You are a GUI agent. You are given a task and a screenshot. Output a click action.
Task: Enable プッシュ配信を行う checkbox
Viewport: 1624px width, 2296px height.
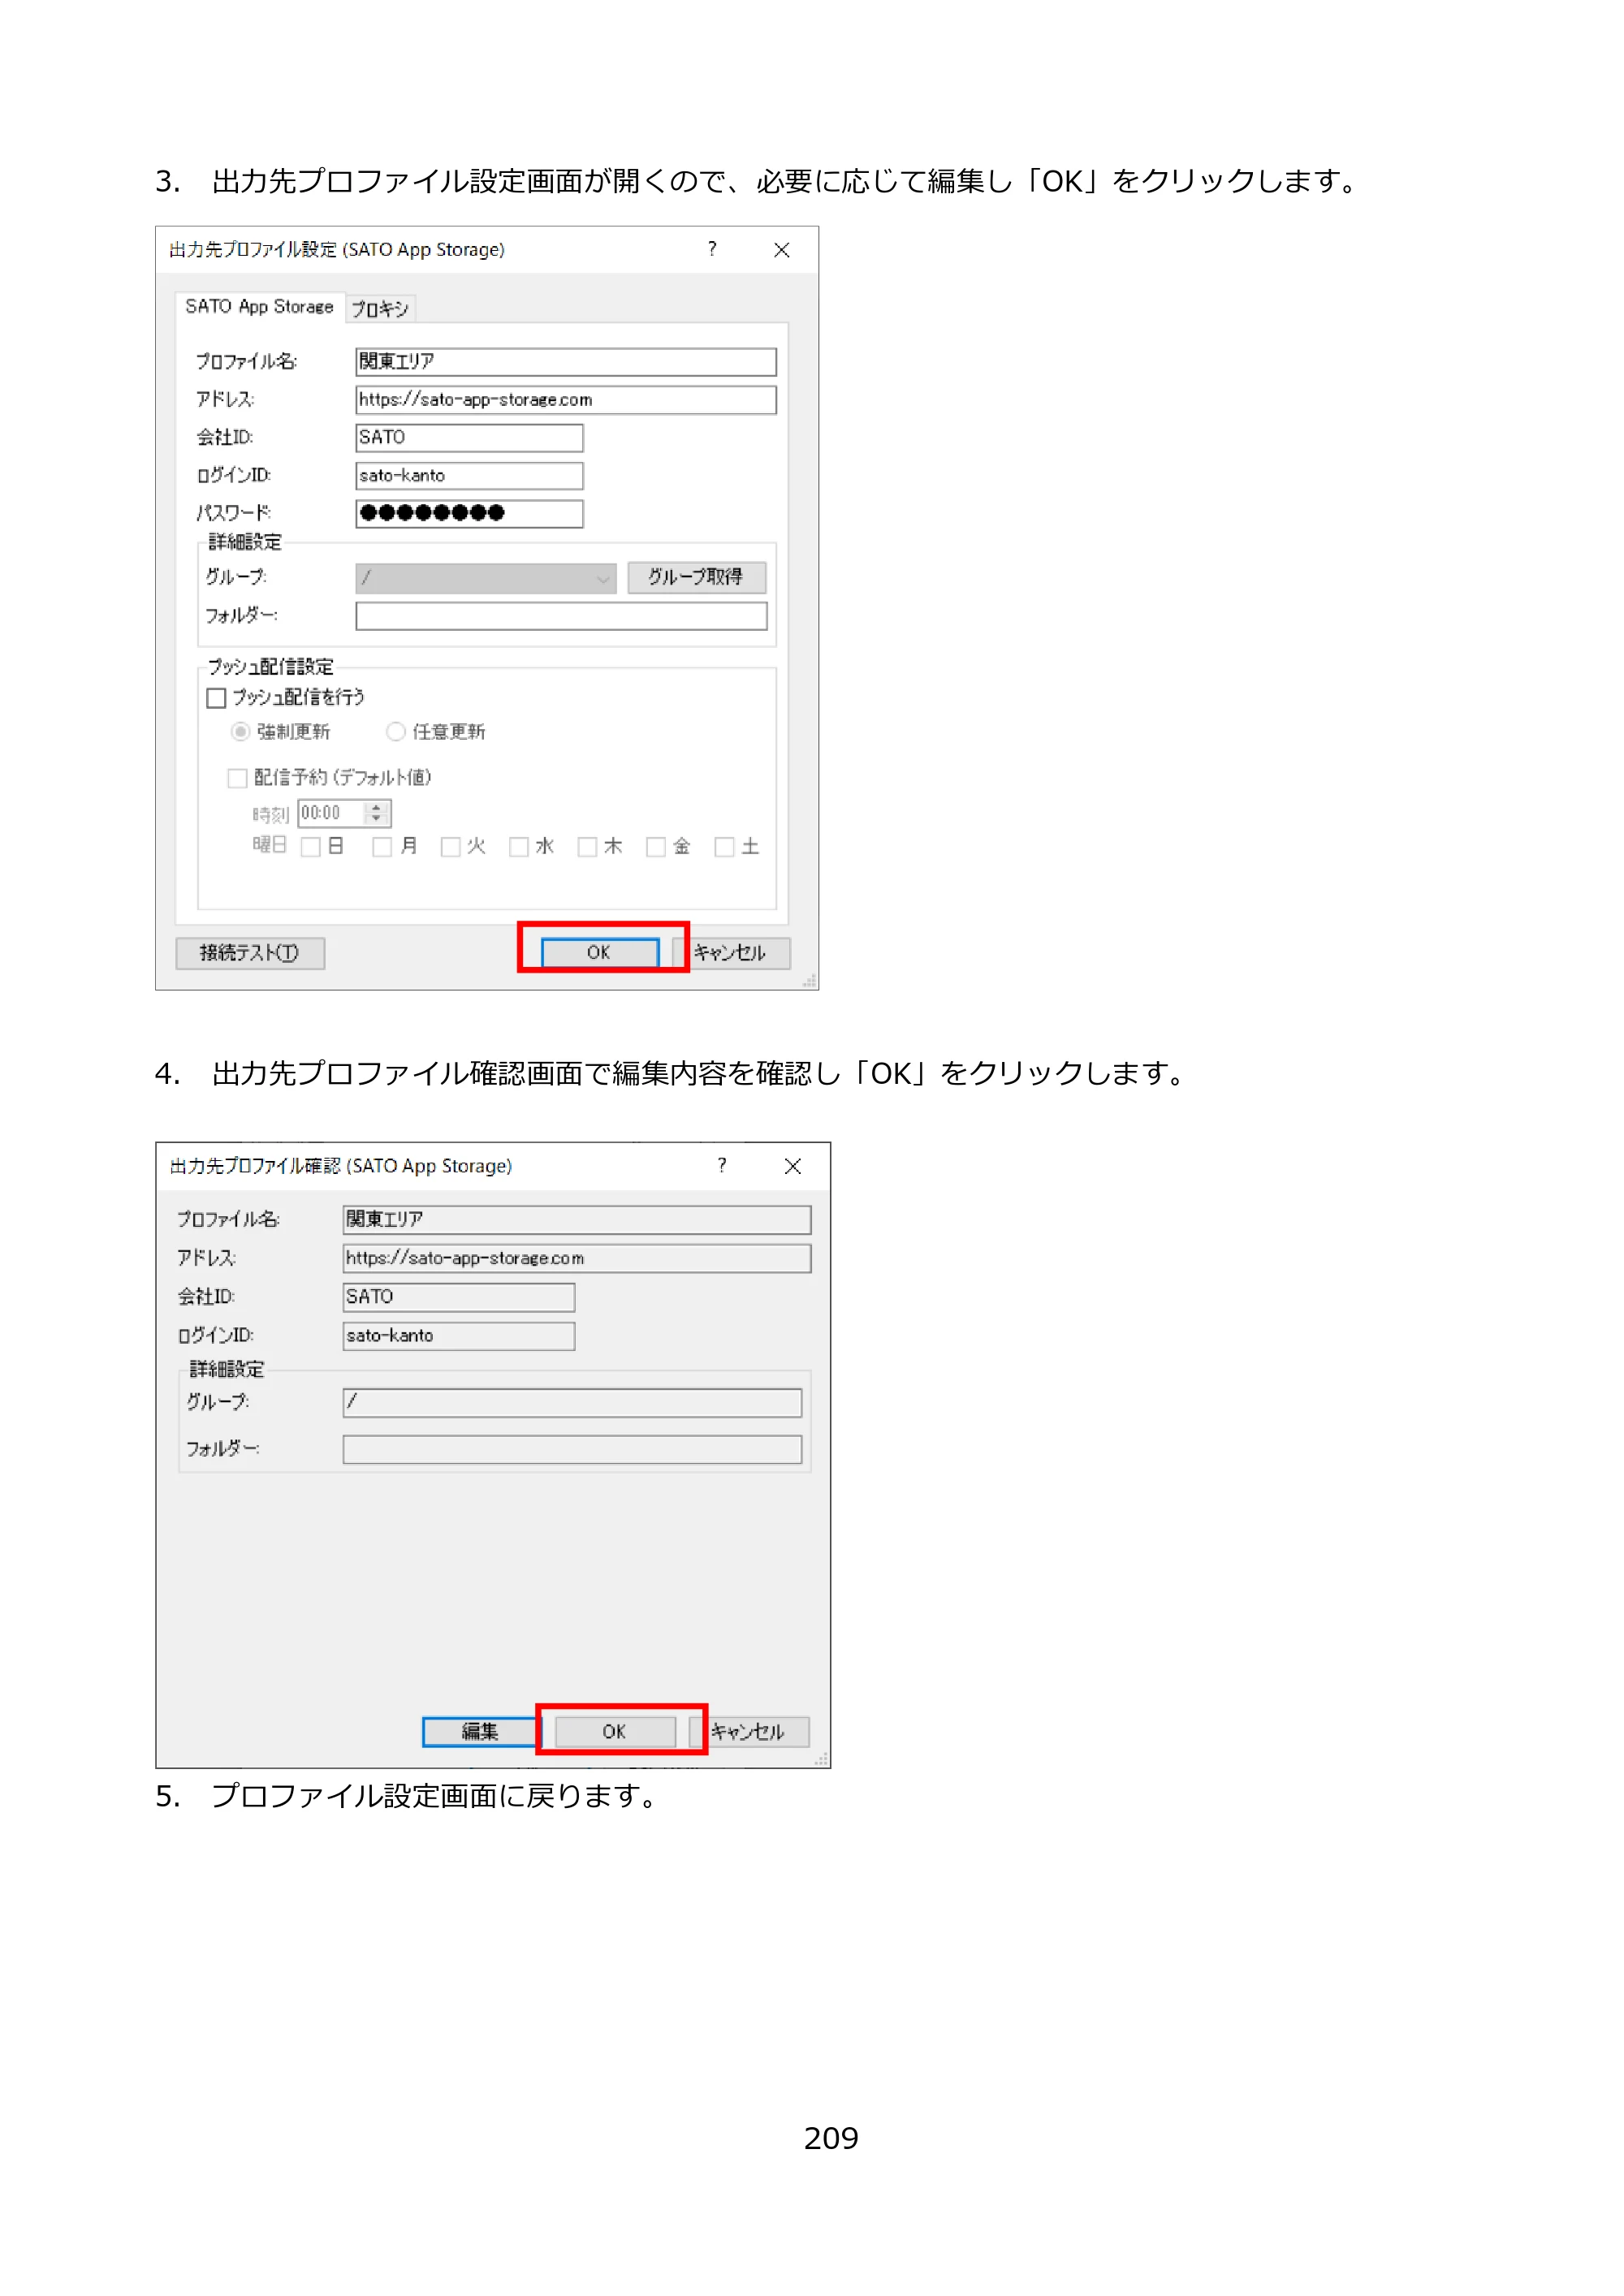(x=216, y=698)
